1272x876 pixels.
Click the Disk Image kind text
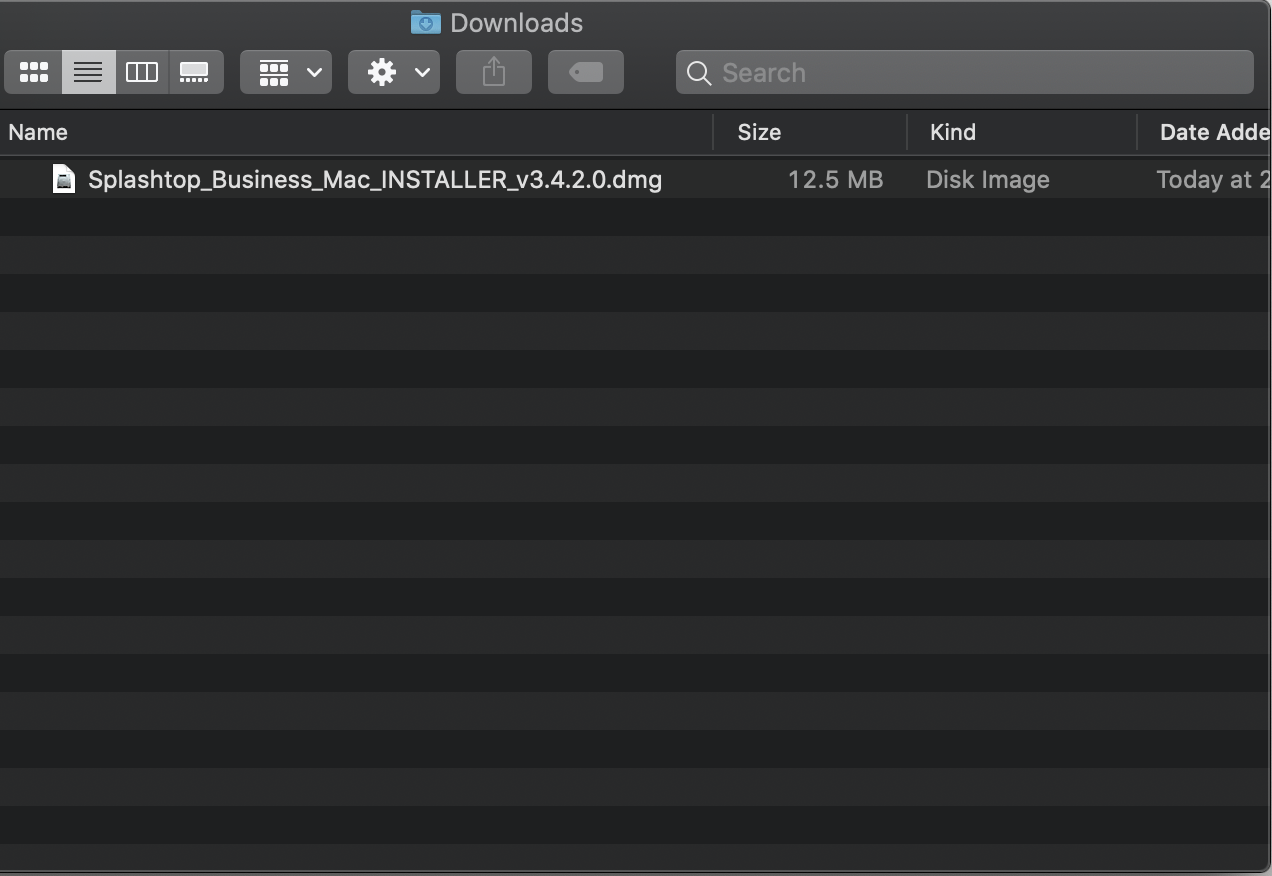pyautogui.click(x=987, y=180)
